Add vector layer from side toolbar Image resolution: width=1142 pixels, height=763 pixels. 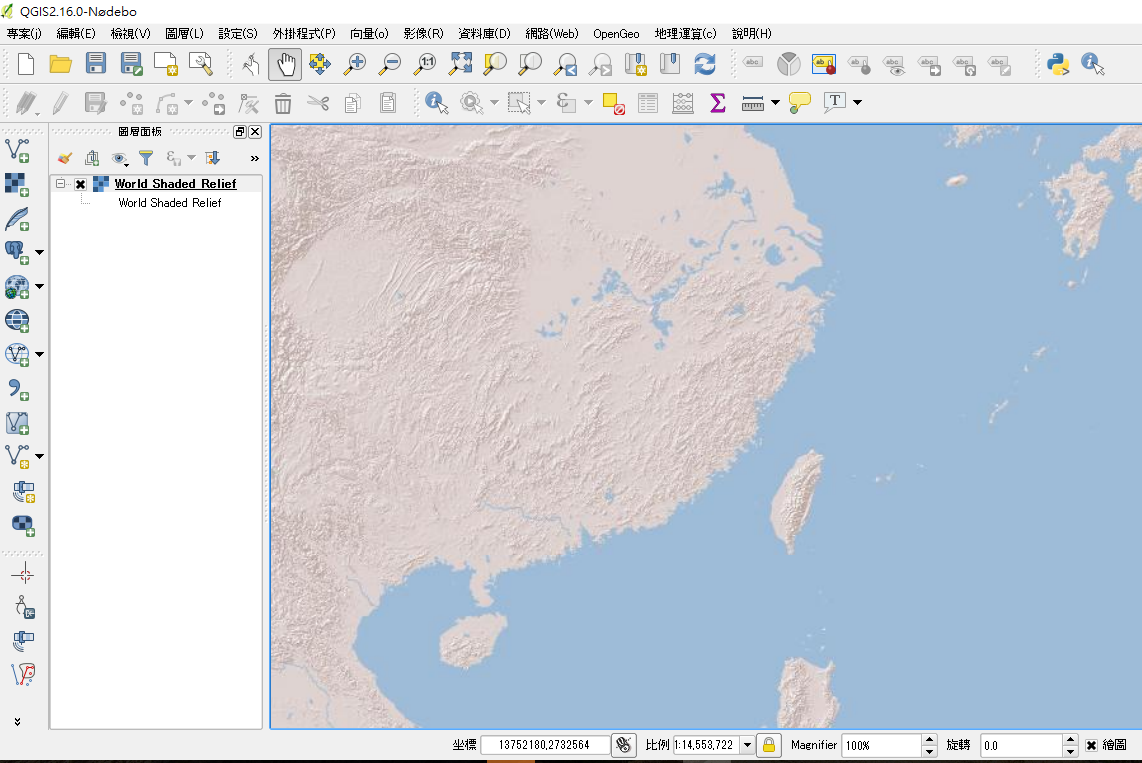pyautogui.click(x=17, y=151)
